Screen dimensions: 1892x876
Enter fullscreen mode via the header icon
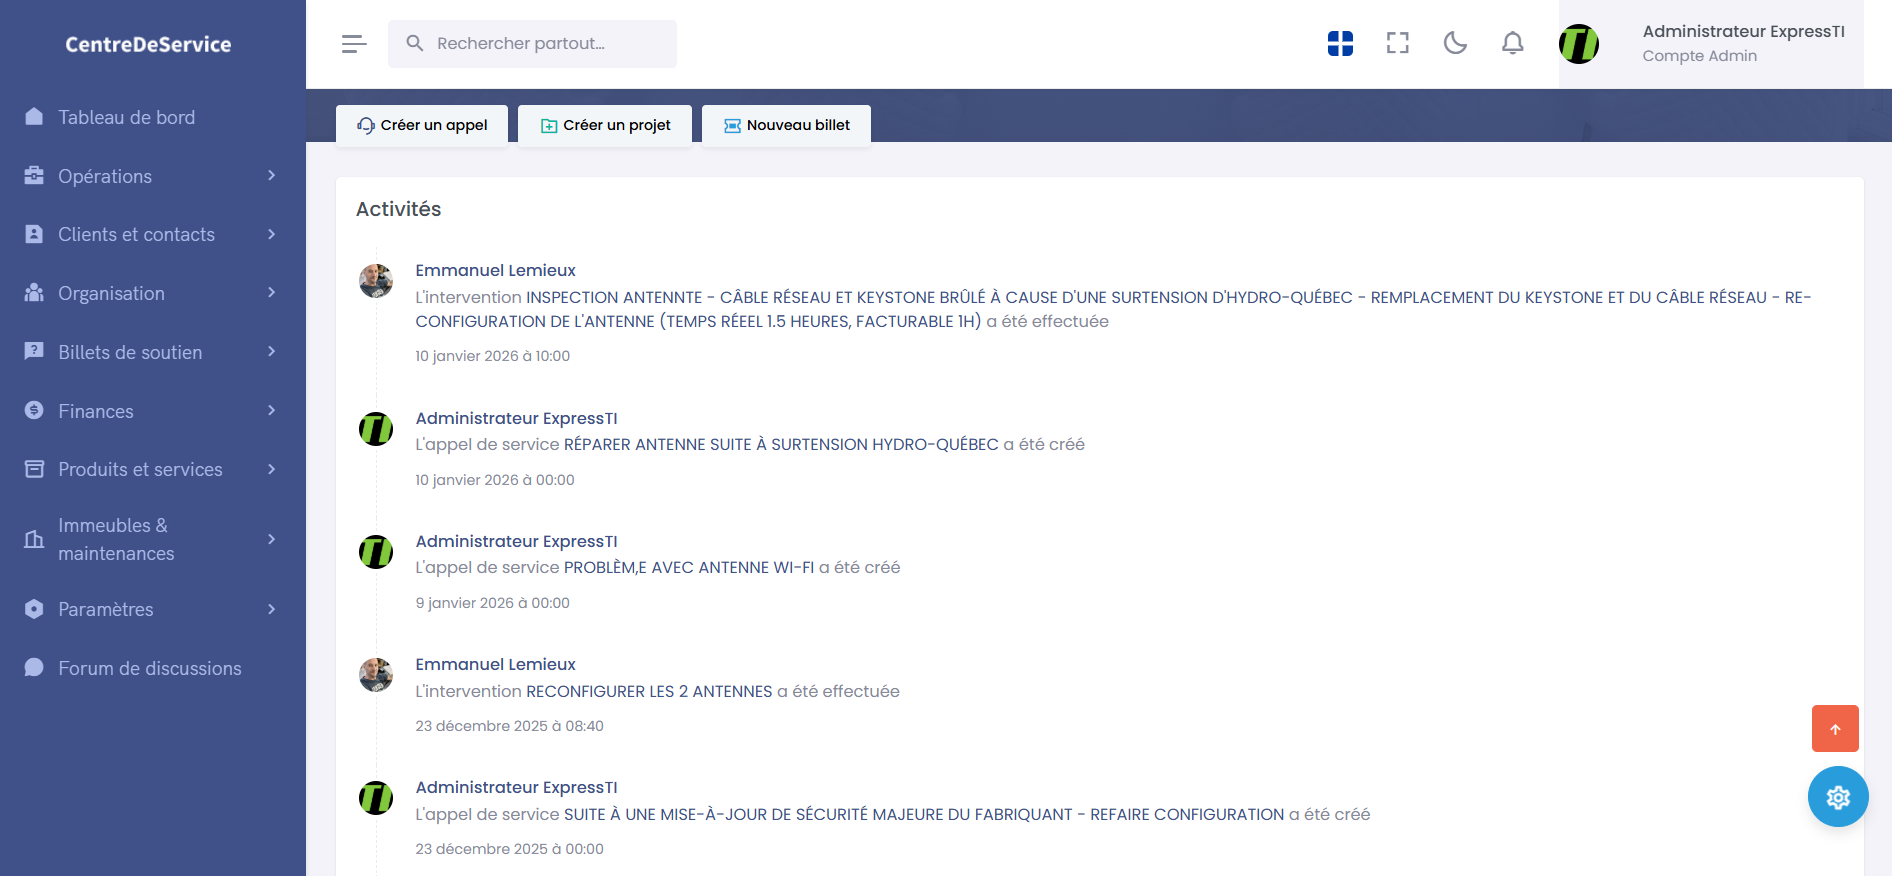[x=1398, y=43]
